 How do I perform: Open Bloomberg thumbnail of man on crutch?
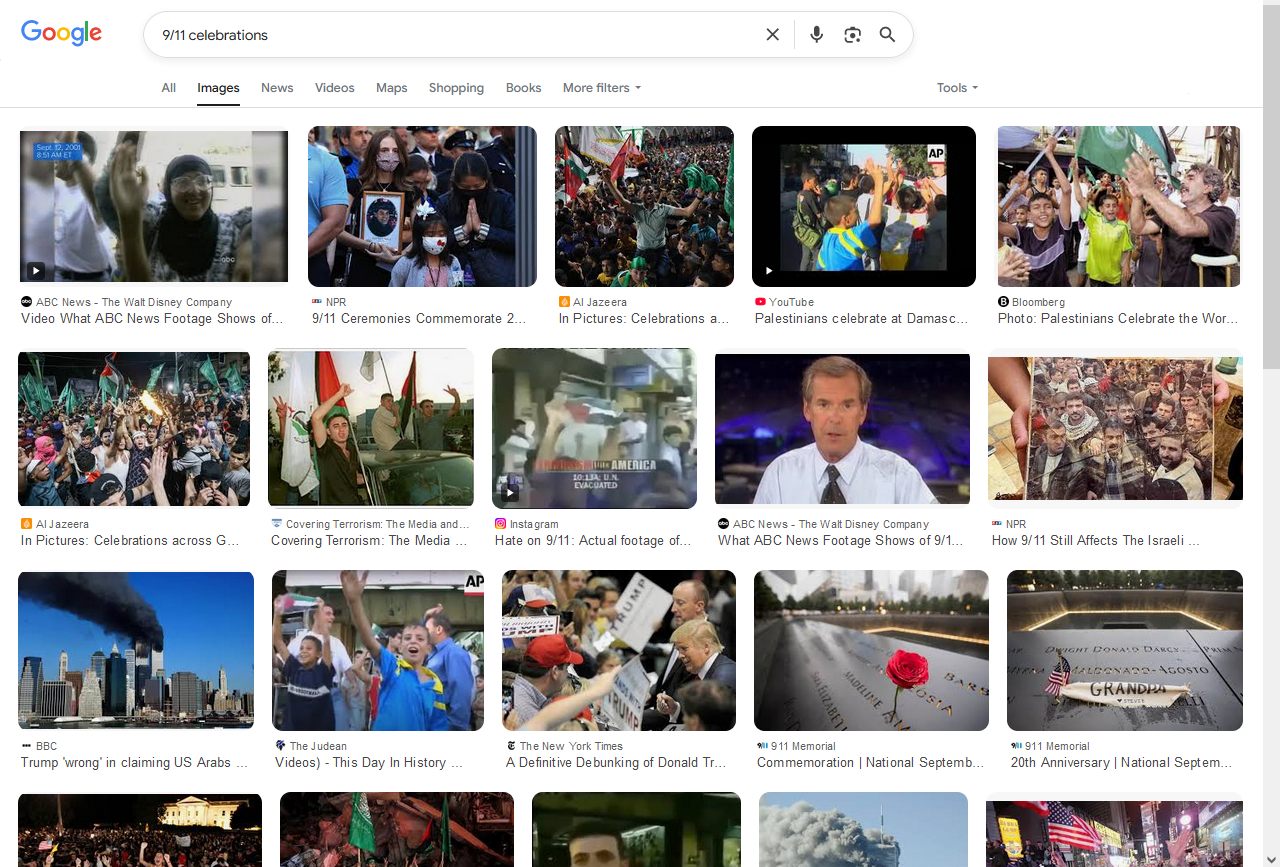1119,207
